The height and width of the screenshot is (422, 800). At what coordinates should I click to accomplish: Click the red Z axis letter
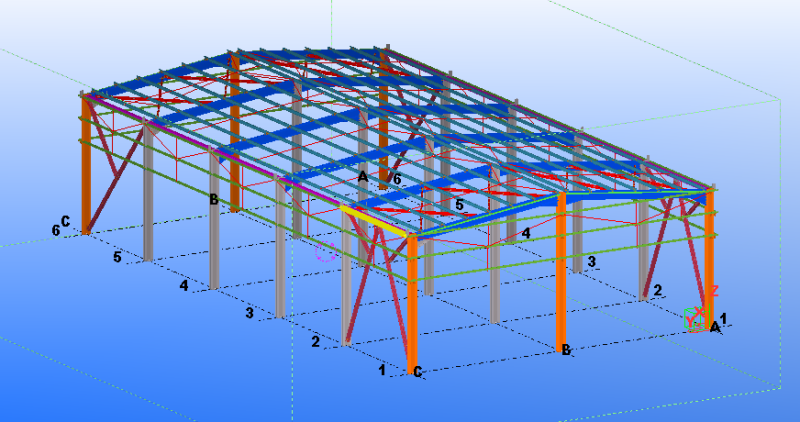(714, 291)
